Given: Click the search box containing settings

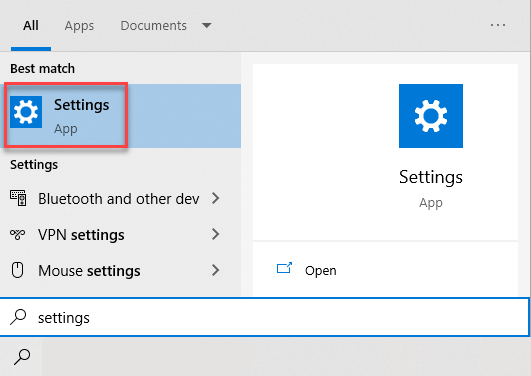Looking at the screenshot, I should pos(264,317).
